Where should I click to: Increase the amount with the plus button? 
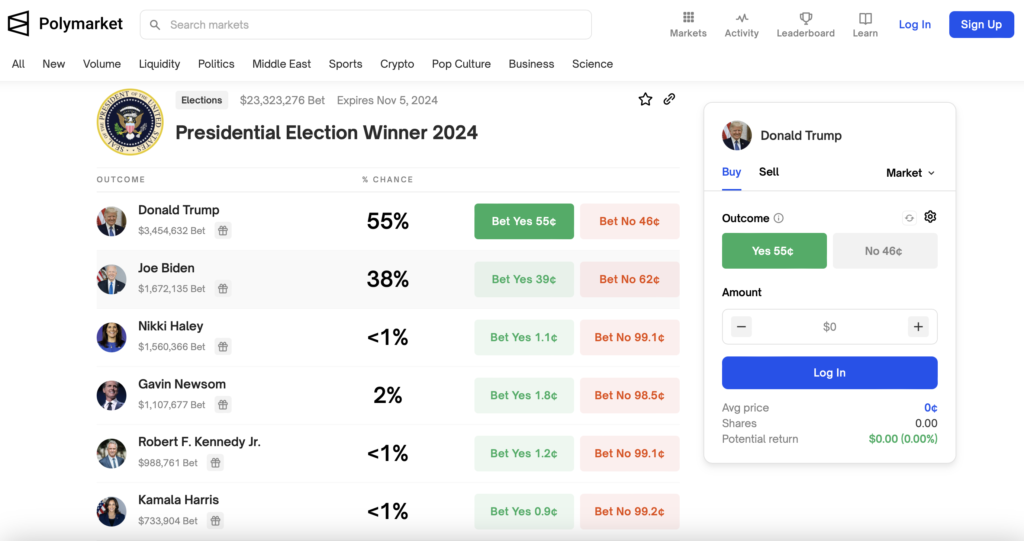coord(918,327)
